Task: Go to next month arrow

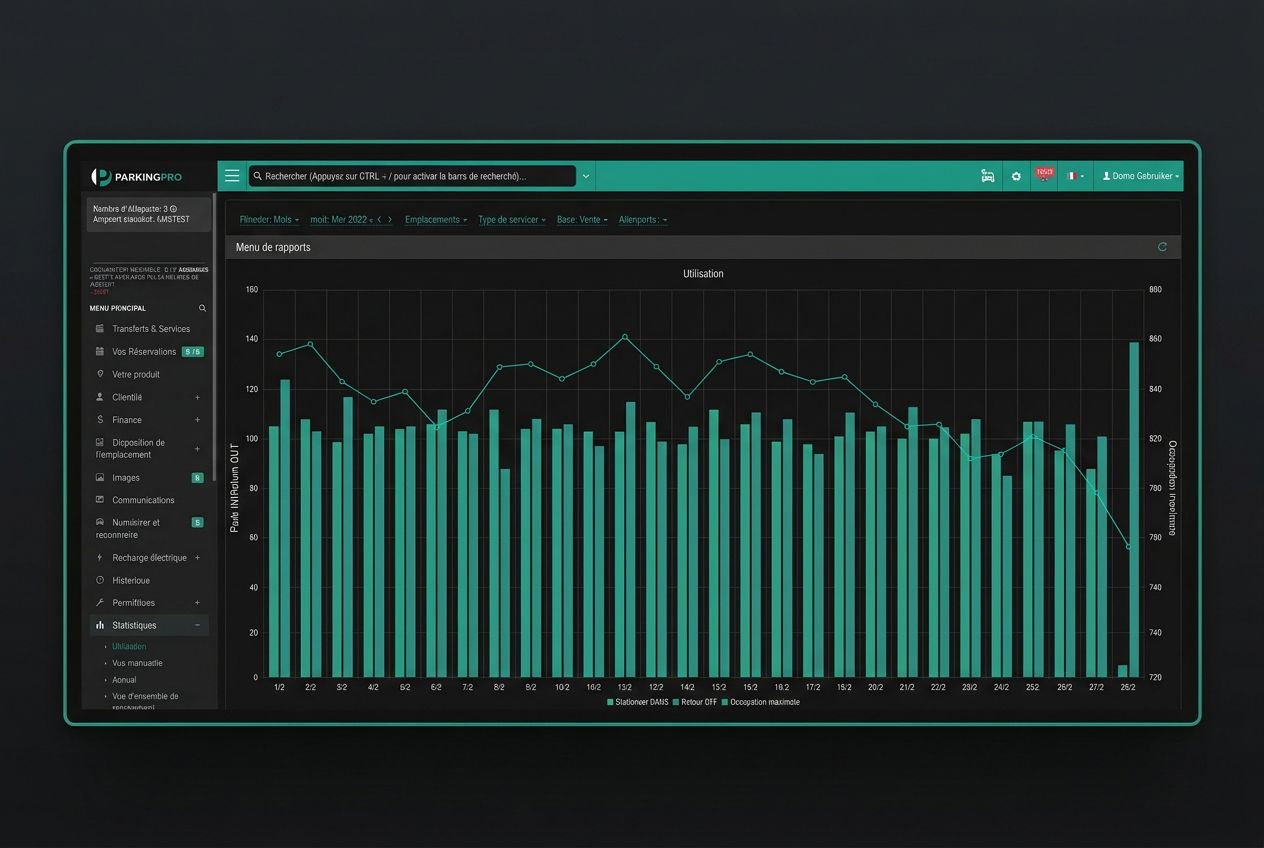Action: [x=390, y=219]
